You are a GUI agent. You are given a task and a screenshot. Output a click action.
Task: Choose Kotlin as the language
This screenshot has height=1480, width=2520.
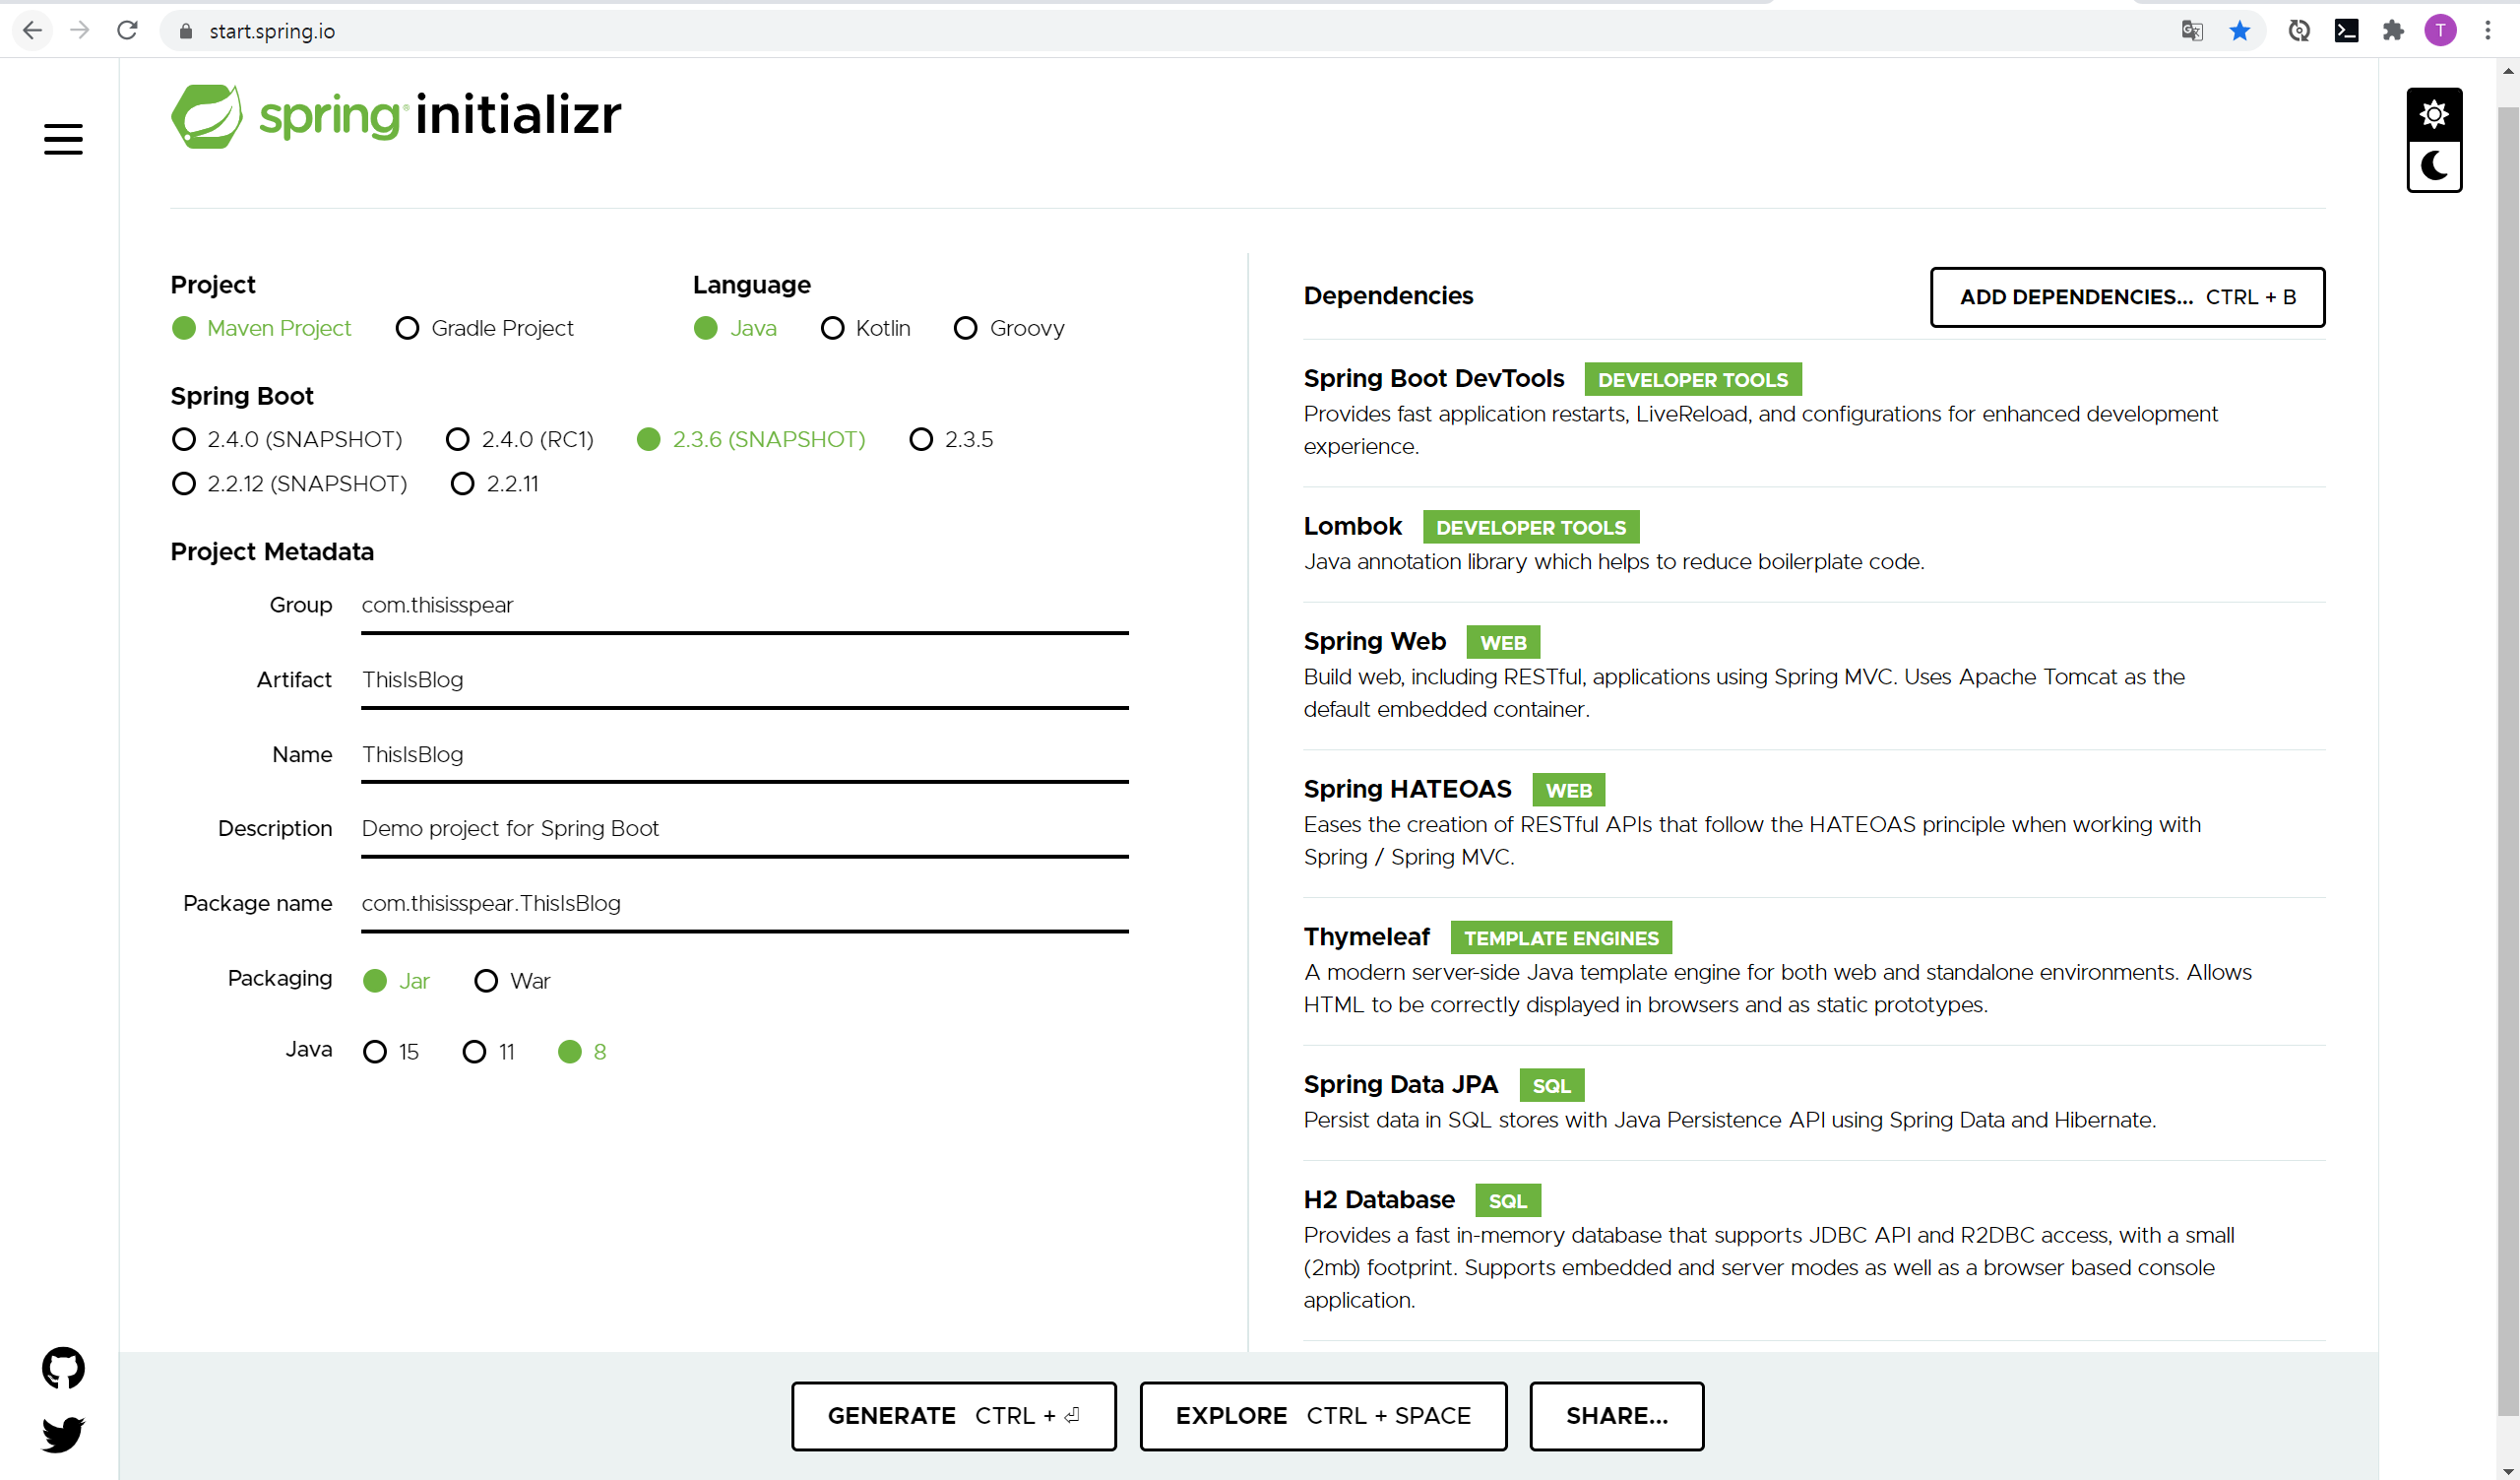[832, 328]
